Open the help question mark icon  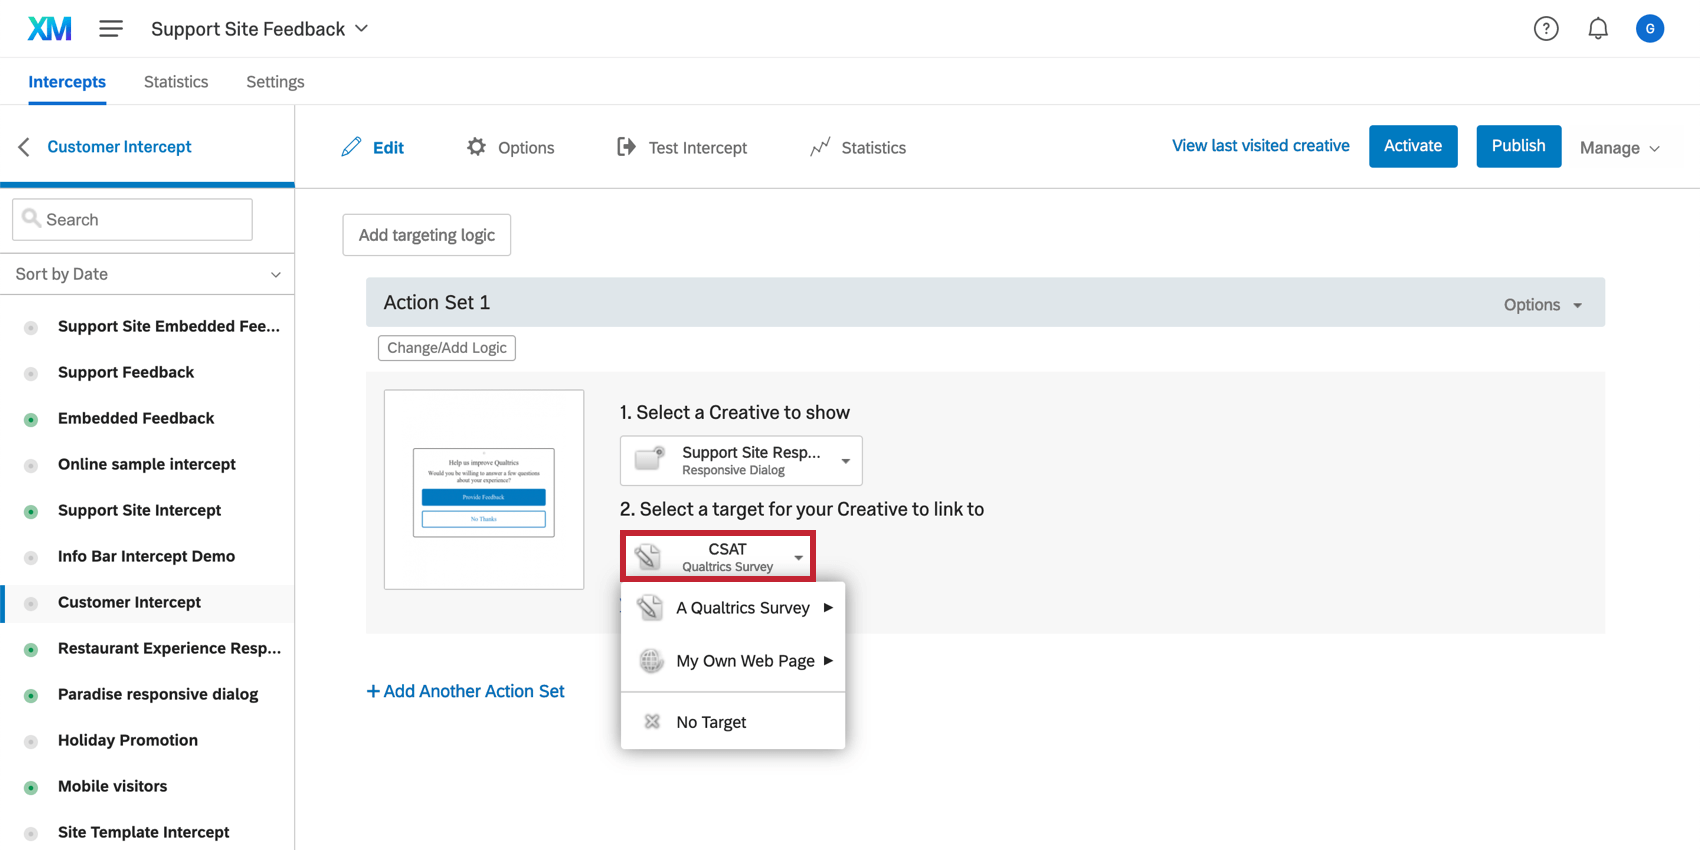click(x=1546, y=29)
